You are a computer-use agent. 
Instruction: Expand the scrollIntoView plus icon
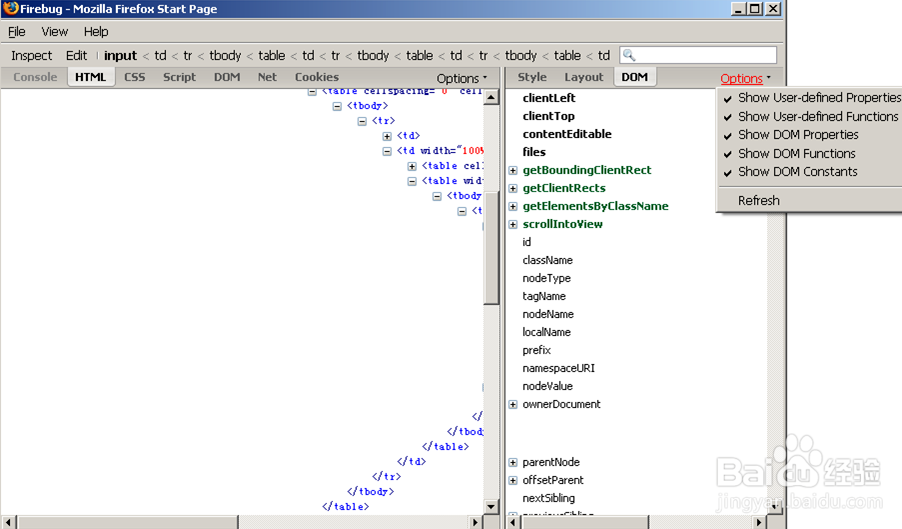[513, 225]
